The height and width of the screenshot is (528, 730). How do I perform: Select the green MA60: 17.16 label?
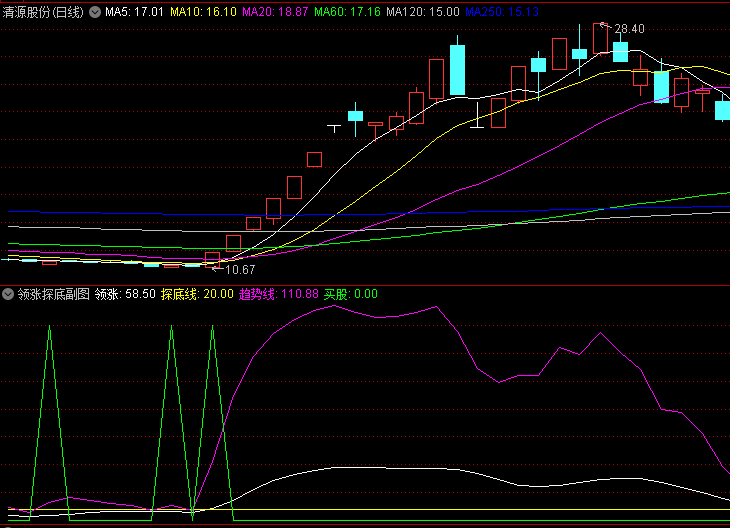pyautogui.click(x=347, y=12)
